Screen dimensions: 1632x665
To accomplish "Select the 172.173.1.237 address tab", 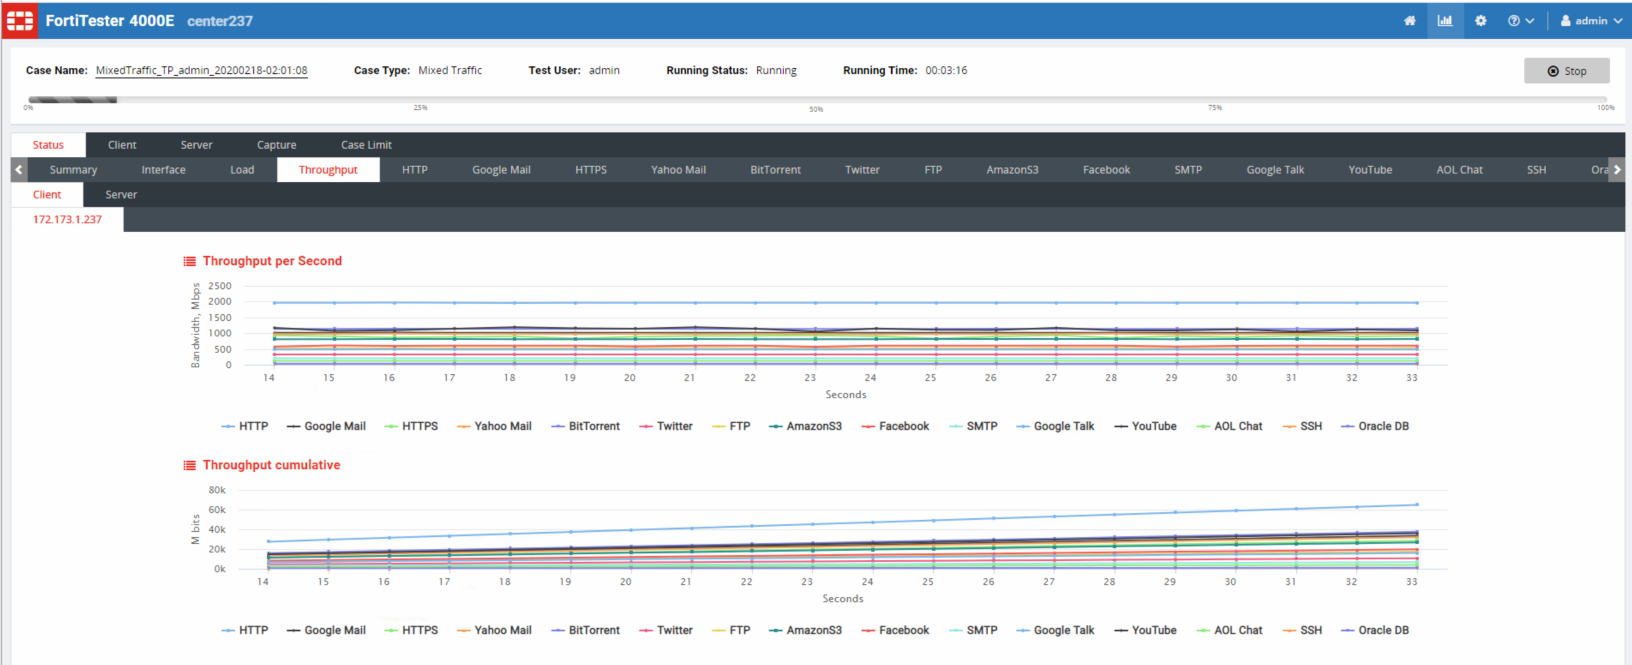I will [67, 220].
